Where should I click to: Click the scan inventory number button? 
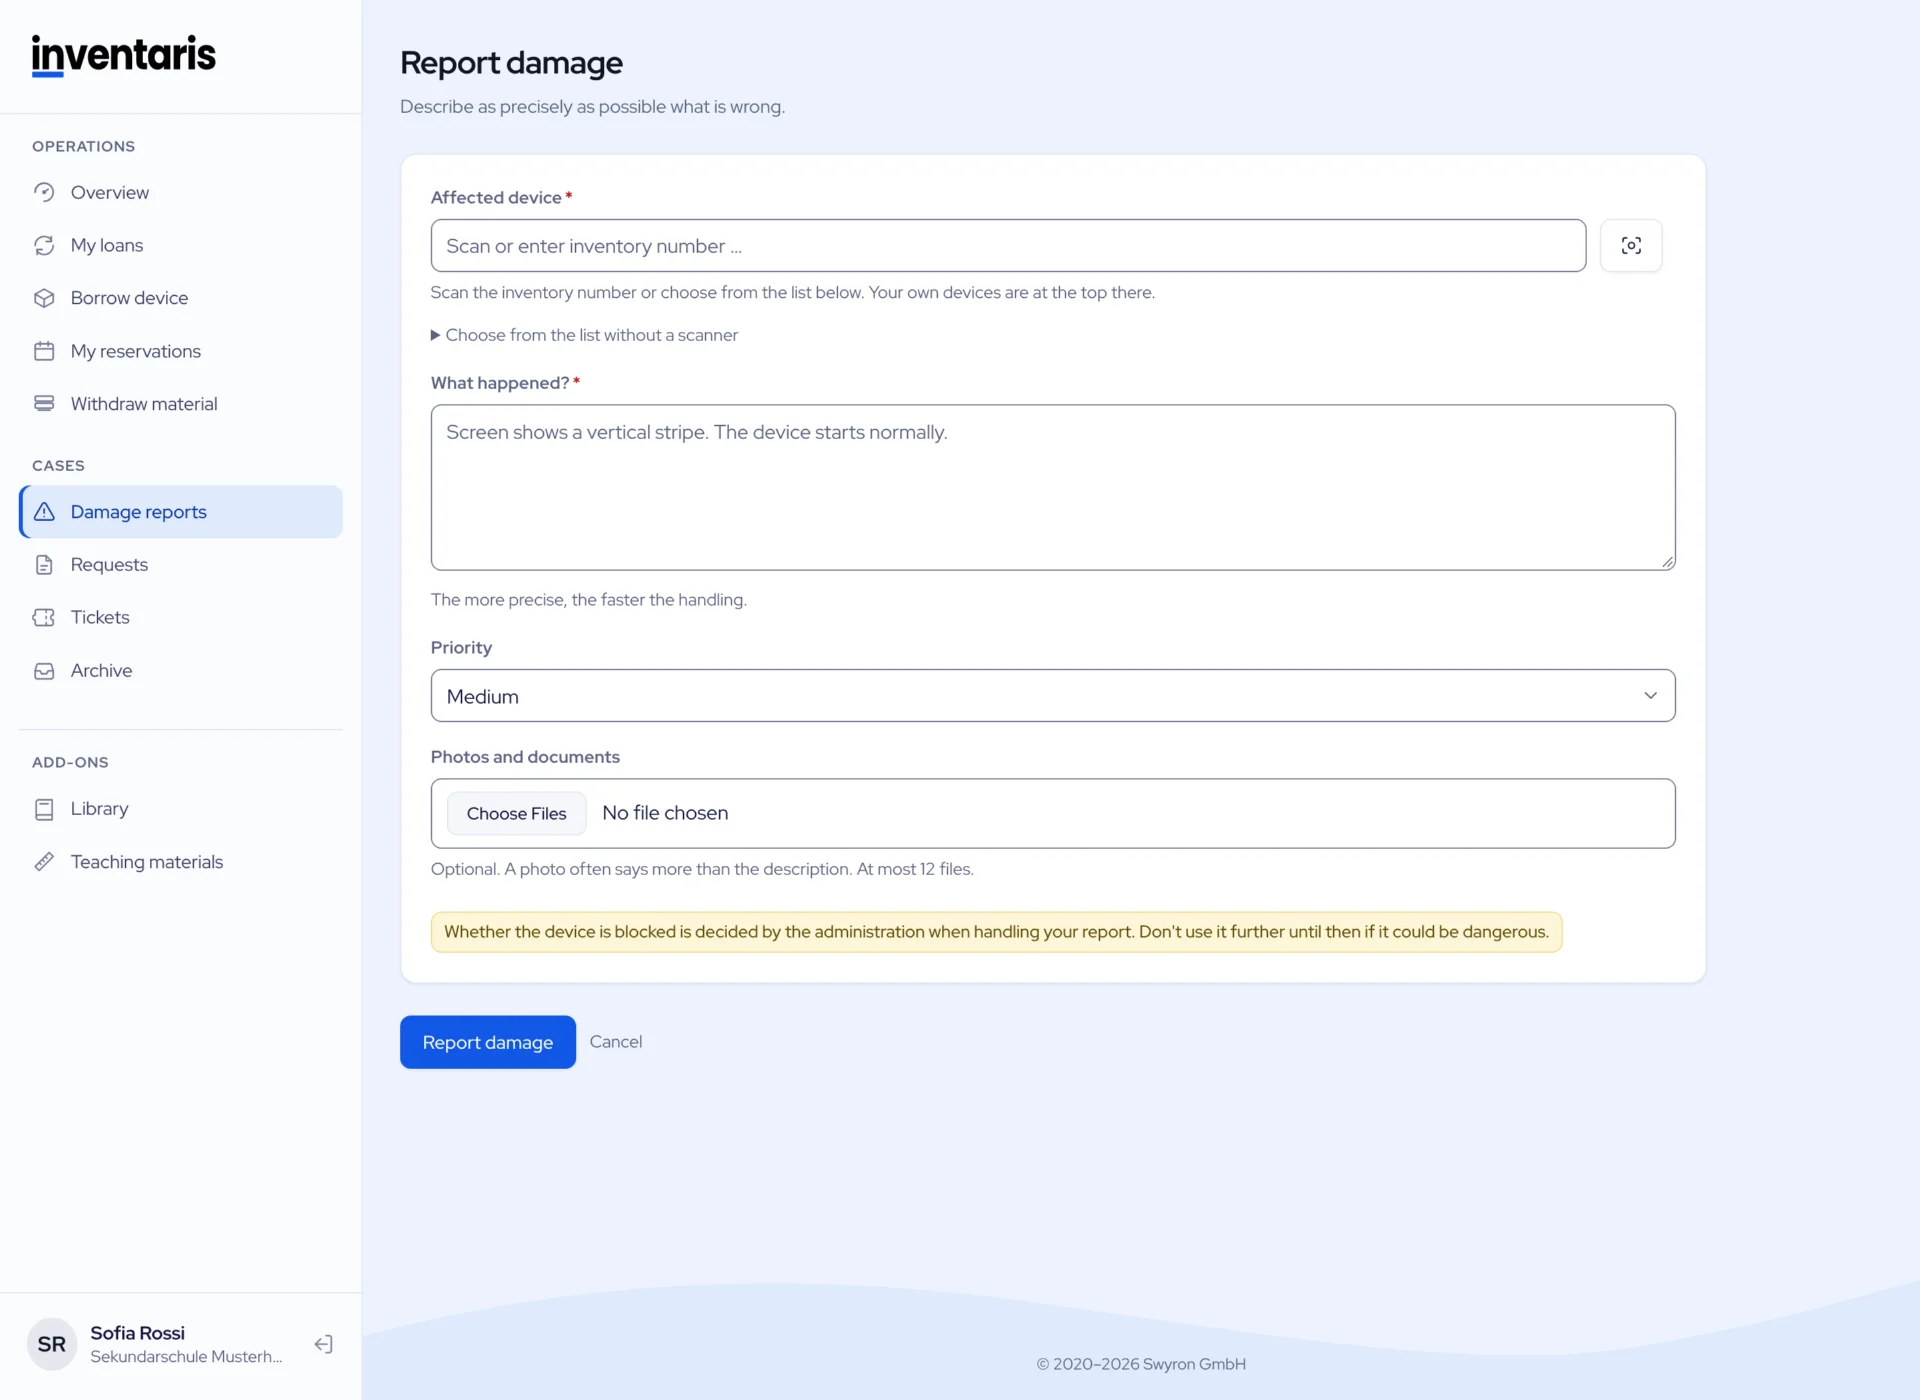click(1631, 245)
